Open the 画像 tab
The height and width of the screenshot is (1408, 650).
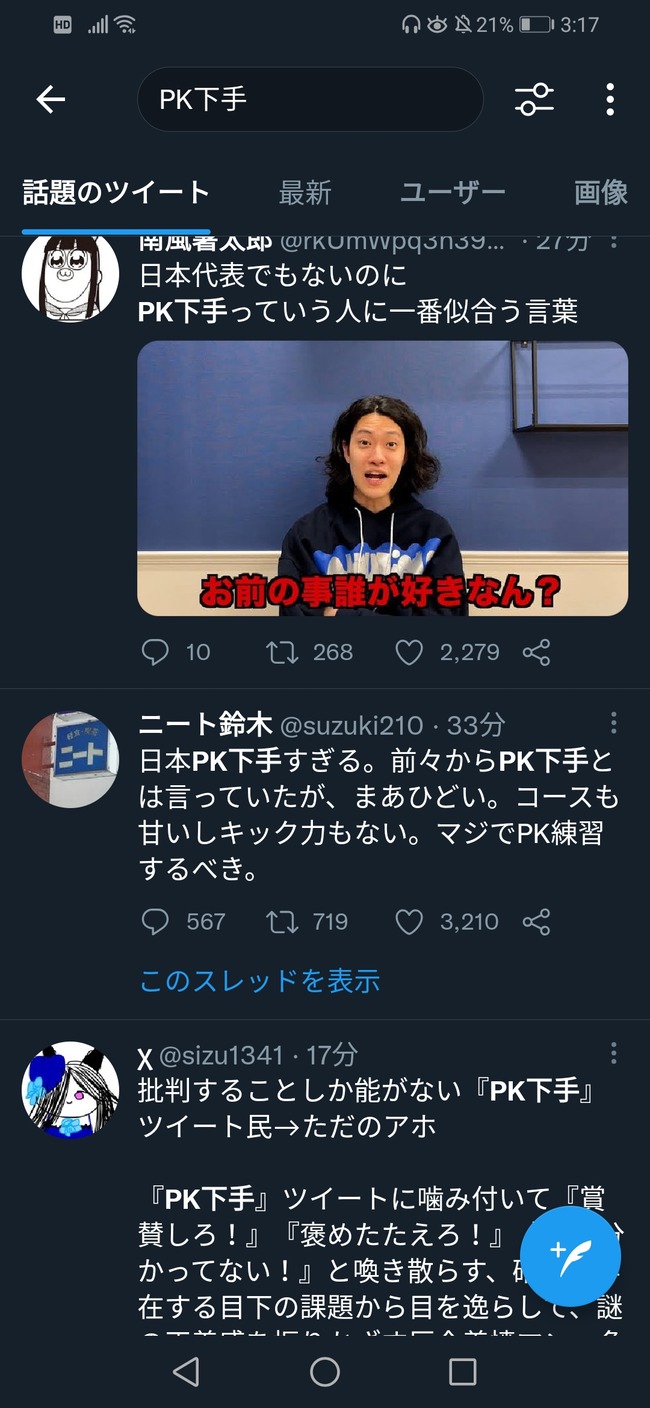pos(601,193)
